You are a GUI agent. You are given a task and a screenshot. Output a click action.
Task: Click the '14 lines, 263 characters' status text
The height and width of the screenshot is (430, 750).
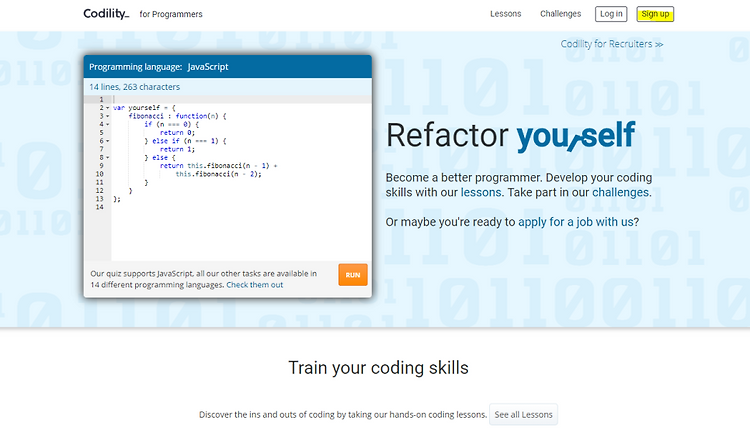(x=135, y=87)
